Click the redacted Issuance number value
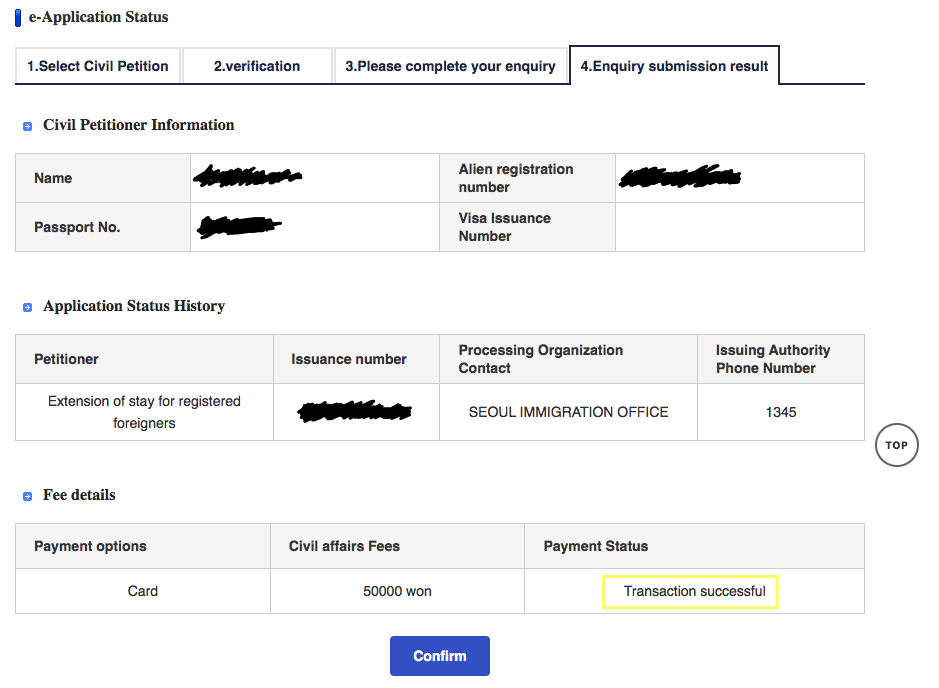The image size is (939, 688). [356, 411]
